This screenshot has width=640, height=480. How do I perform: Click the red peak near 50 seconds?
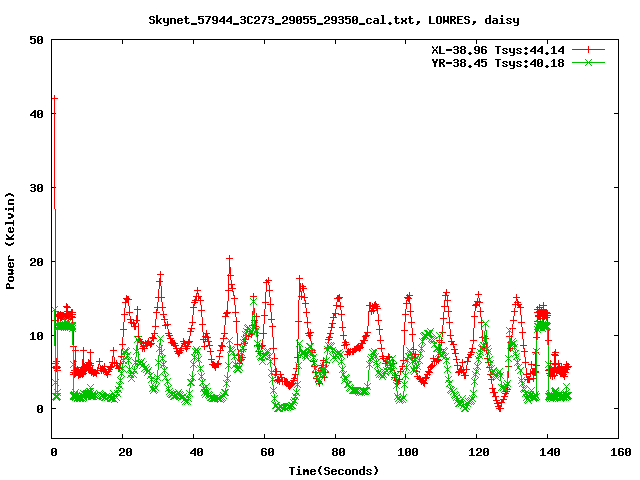tap(229, 258)
